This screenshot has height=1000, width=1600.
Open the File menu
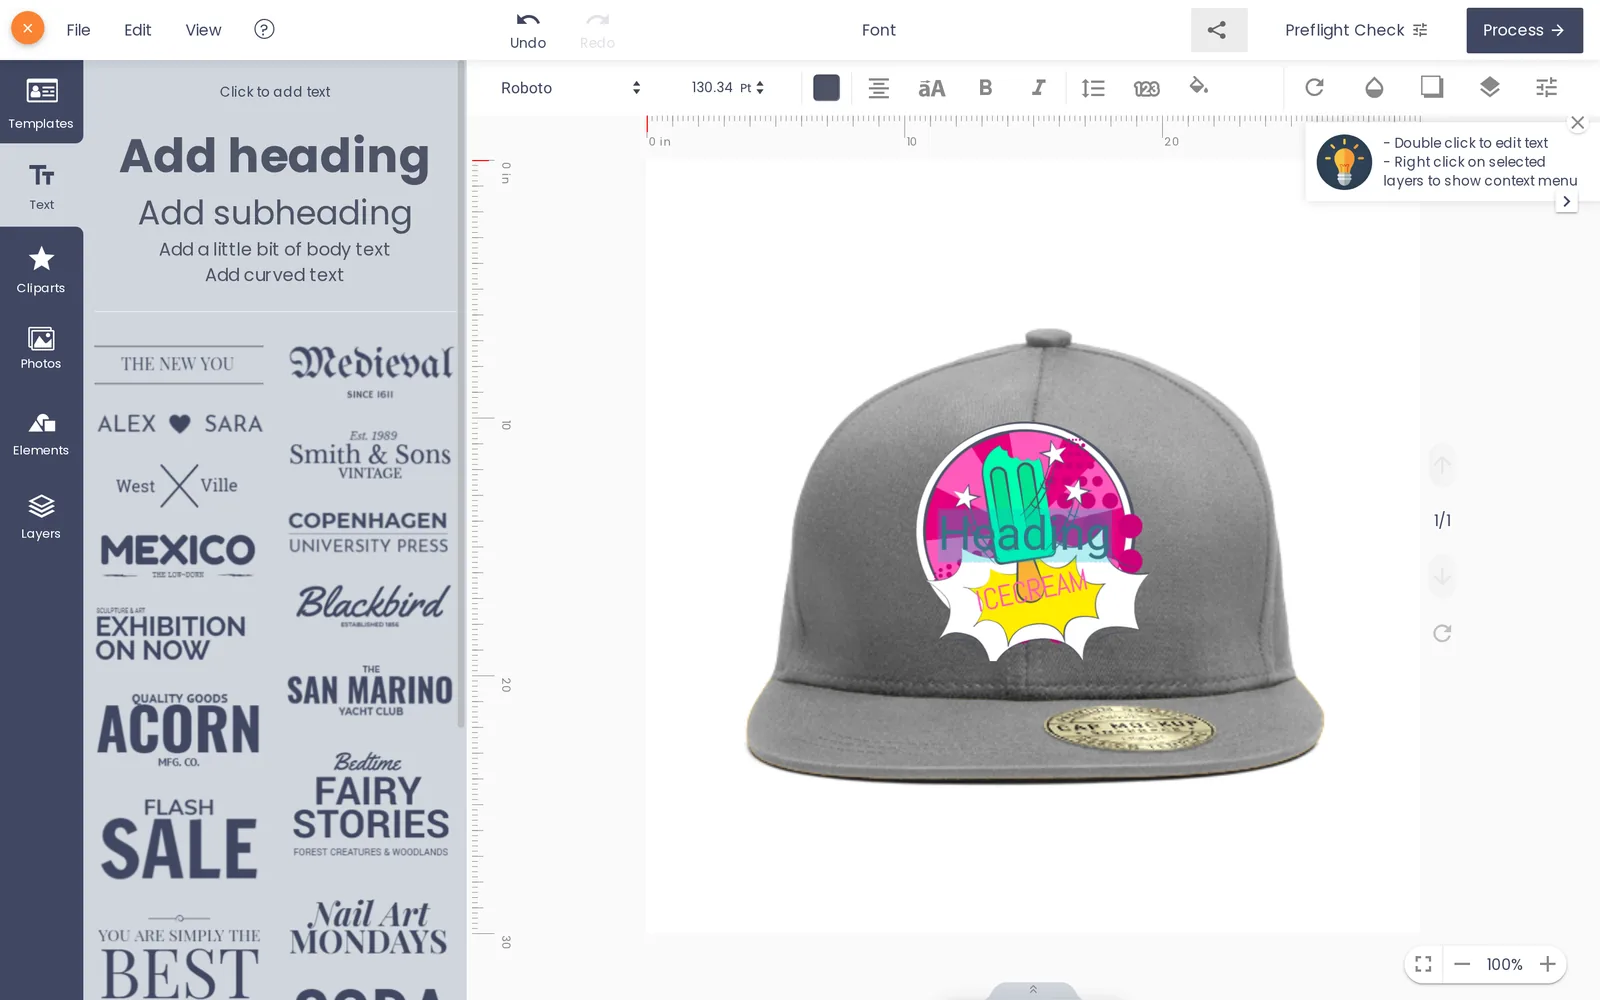pyautogui.click(x=78, y=30)
